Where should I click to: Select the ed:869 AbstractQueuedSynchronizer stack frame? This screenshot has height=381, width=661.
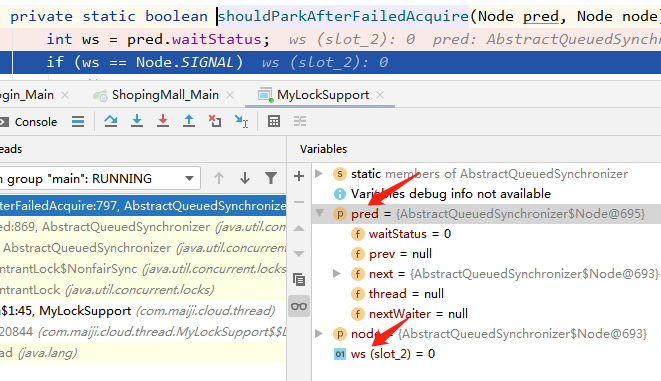coord(143,227)
